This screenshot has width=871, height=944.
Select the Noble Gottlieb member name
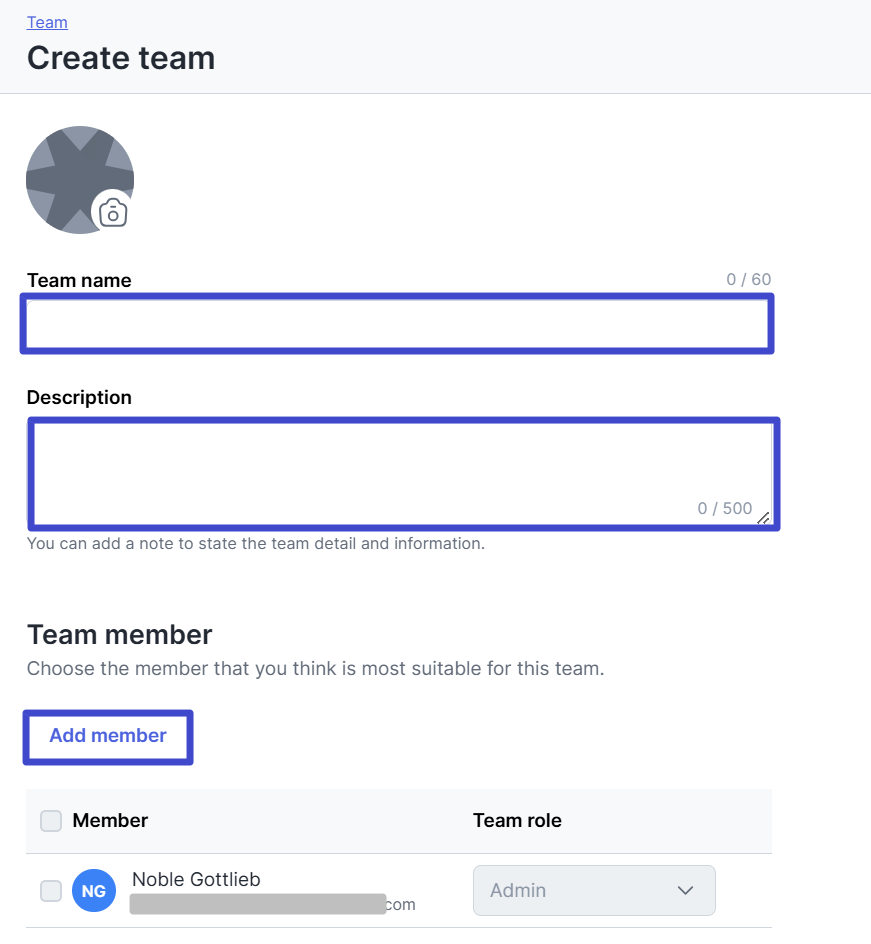coord(196,880)
